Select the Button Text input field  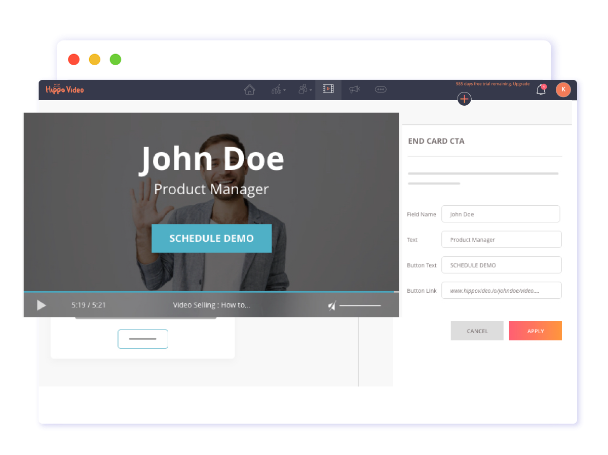pyautogui.click(x=500, y=265)
